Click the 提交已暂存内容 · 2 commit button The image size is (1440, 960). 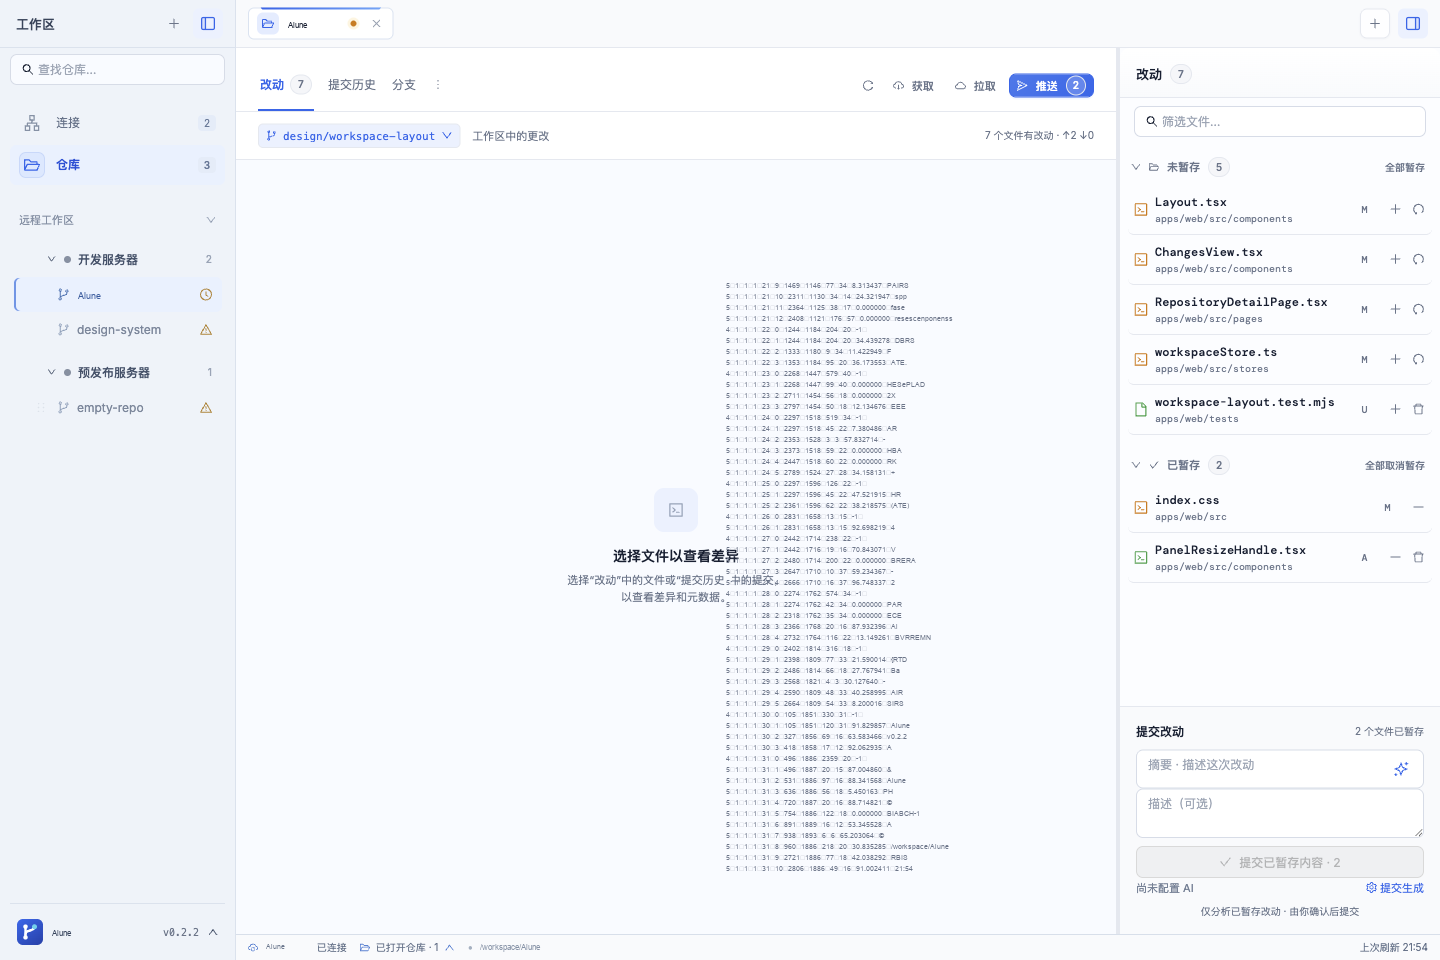coord(1280,862)
